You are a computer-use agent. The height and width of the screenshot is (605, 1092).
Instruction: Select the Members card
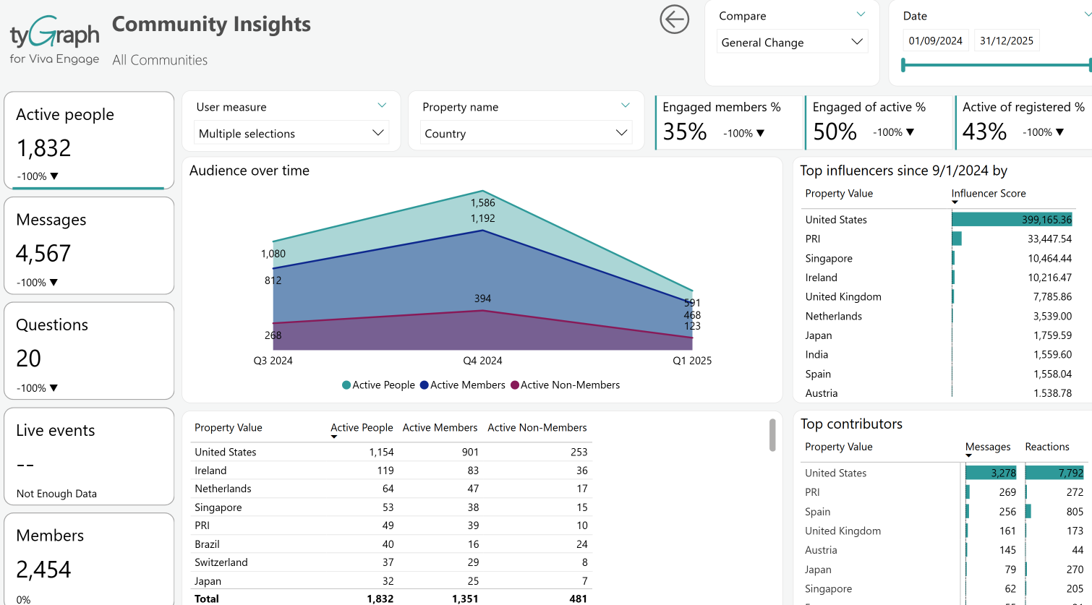coord(89,559)
